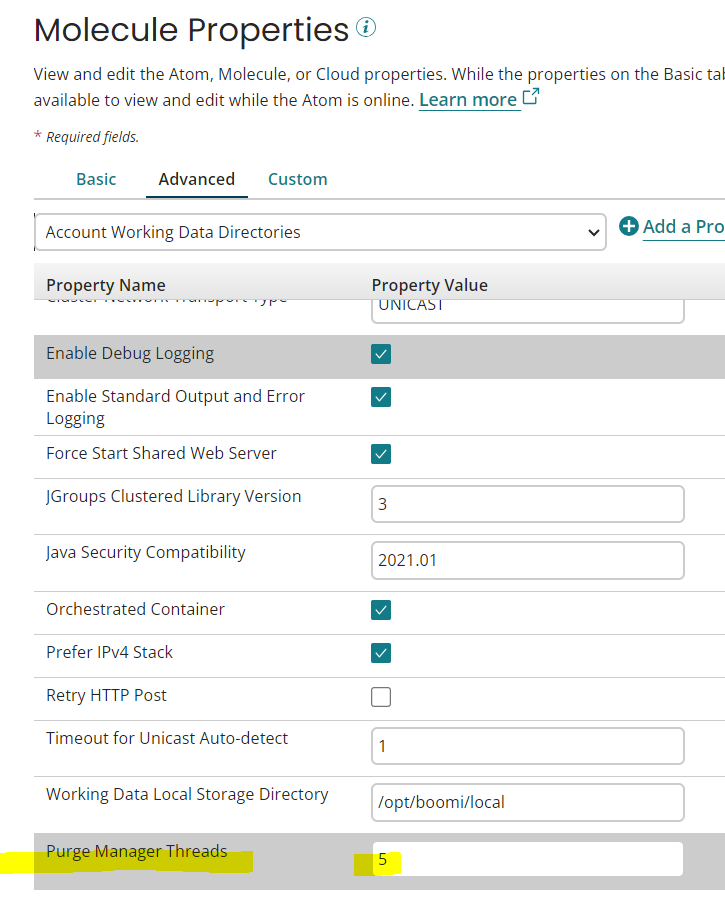Click the info icon beside Molecule Properties
This screenshot has height=910, width=725.
366,28
